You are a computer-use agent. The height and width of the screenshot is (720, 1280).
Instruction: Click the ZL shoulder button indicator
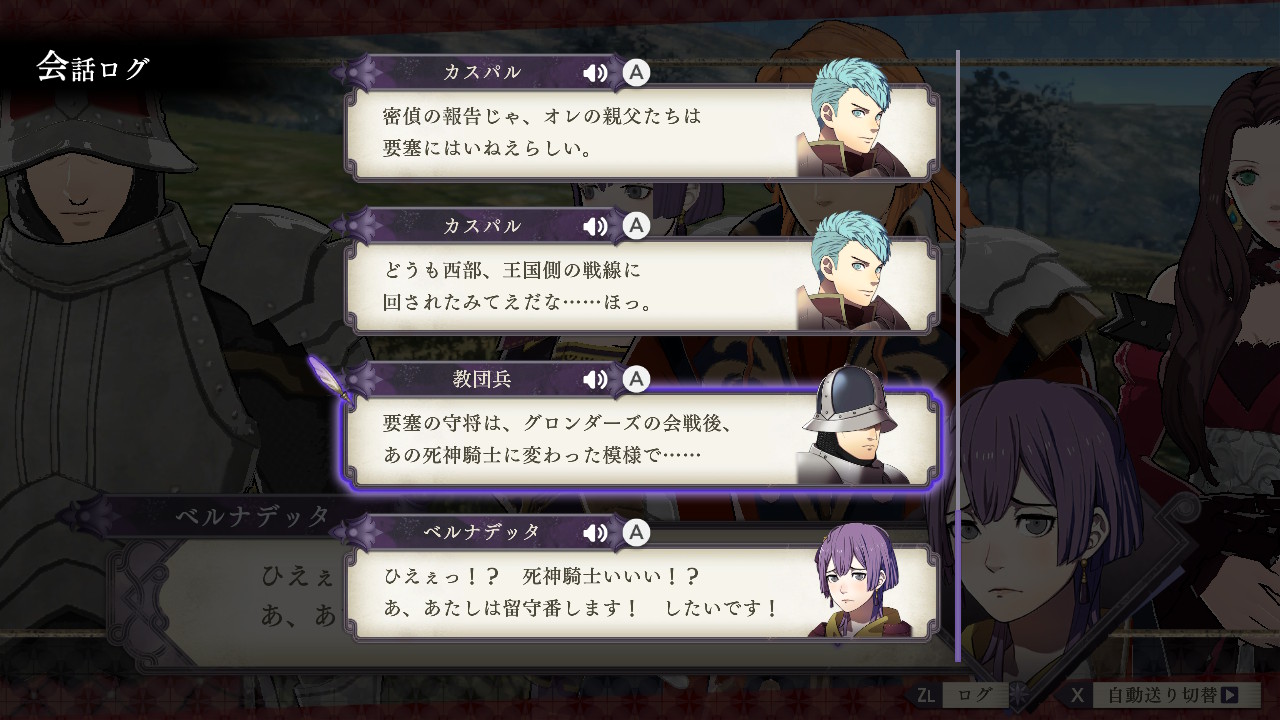(x=927, y=695)
